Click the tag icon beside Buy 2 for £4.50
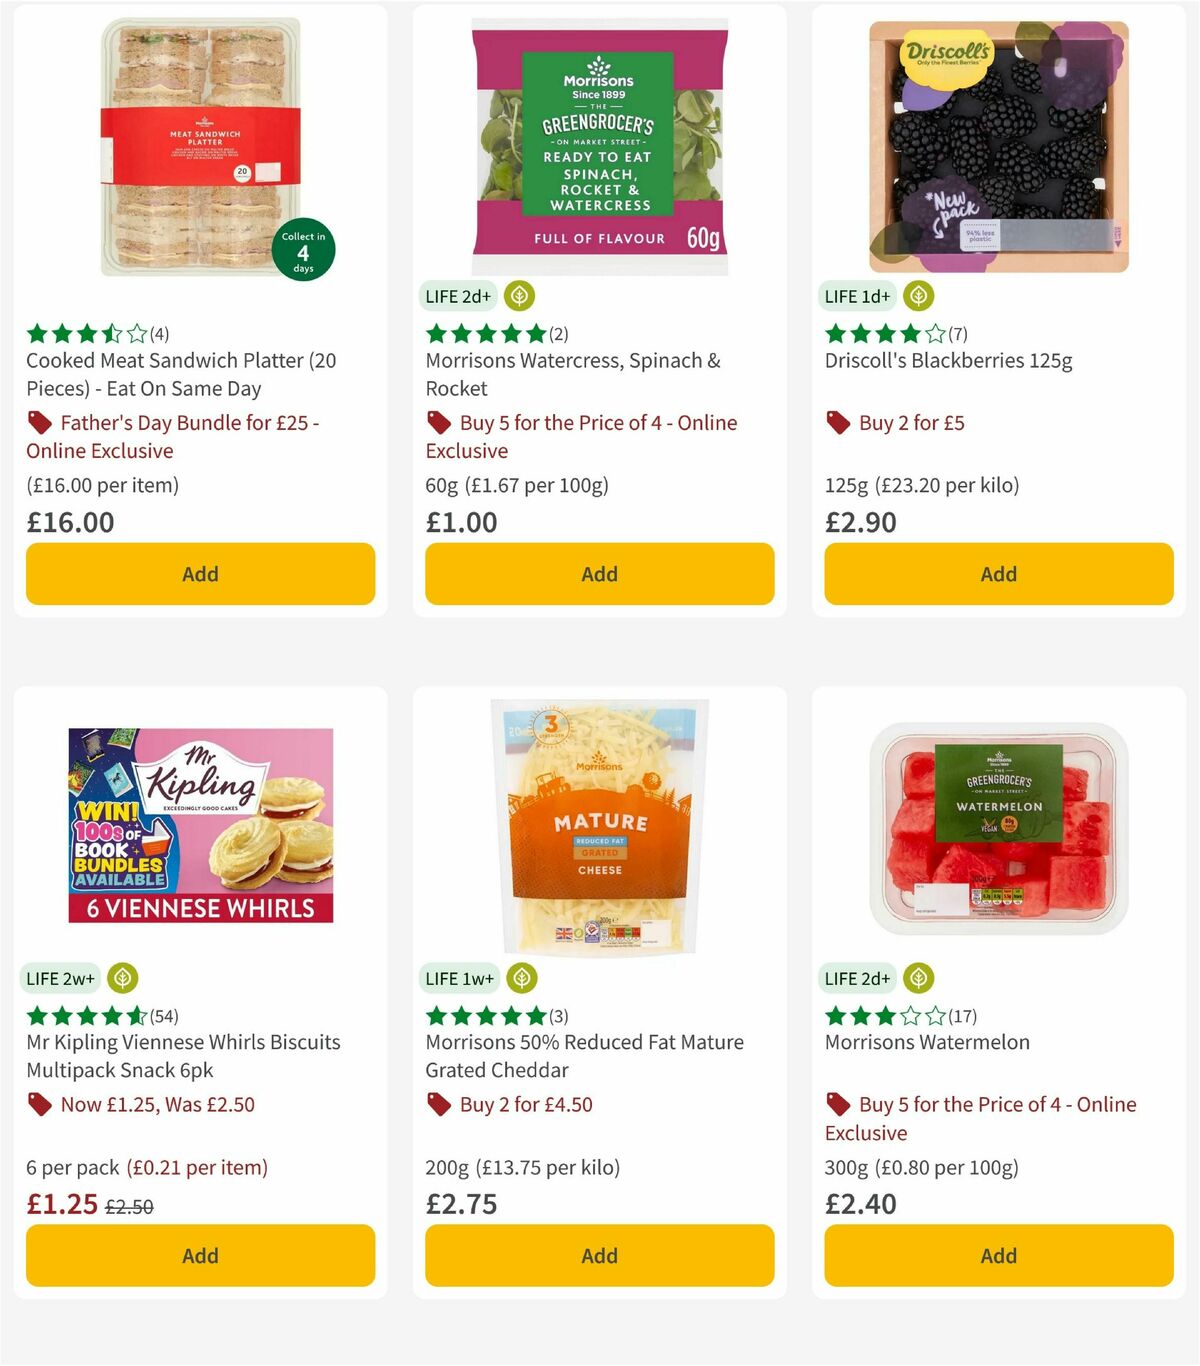 click(x=438, y=1104)
